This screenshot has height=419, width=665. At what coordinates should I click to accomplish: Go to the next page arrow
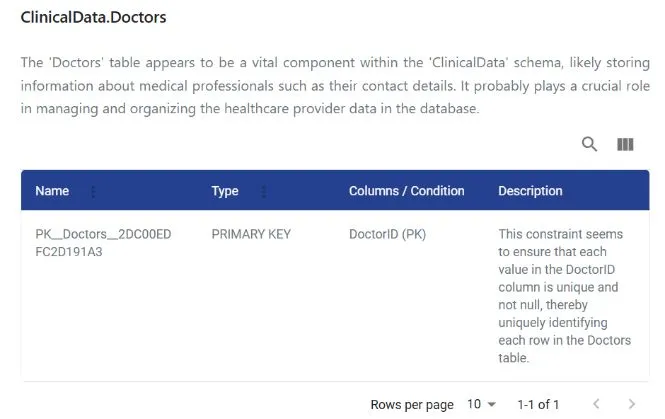point(631,404)
